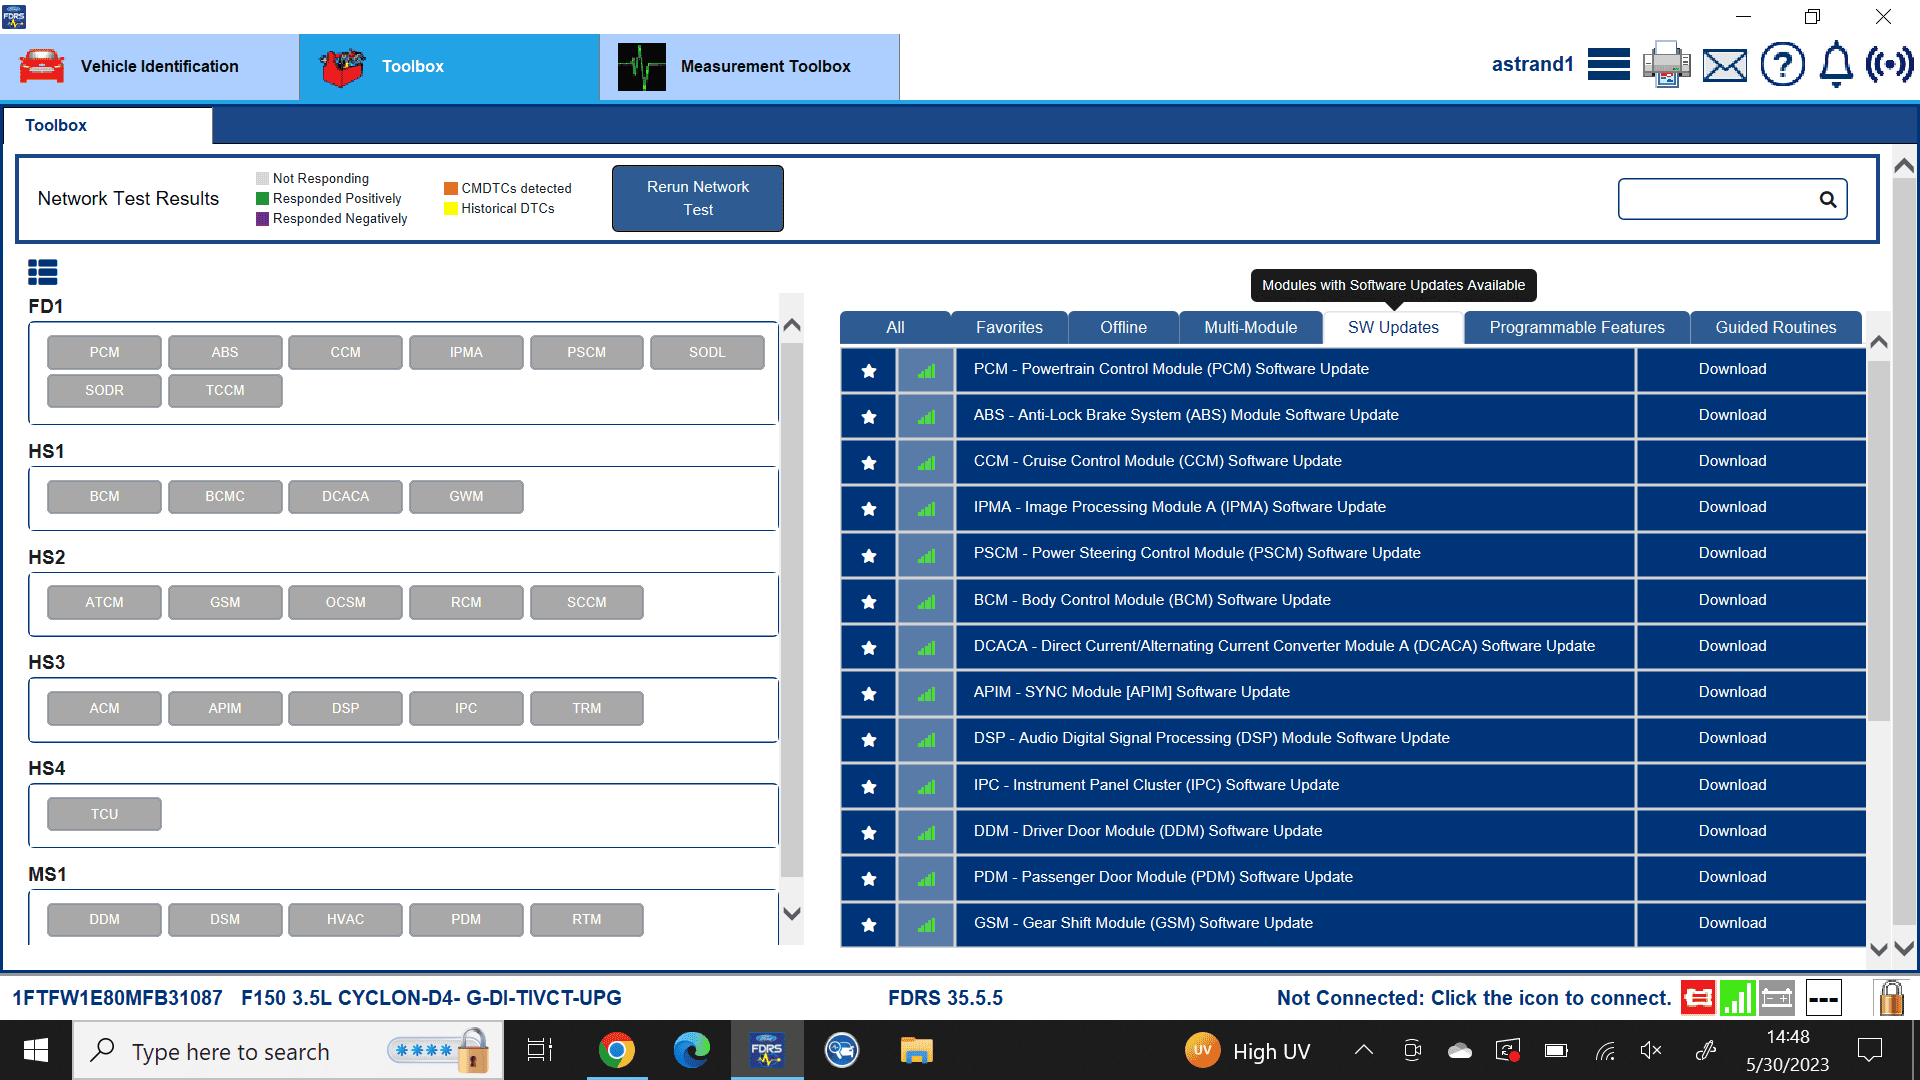Click Rerun Network Test button

pyautogui.click(x=698, y=198)
